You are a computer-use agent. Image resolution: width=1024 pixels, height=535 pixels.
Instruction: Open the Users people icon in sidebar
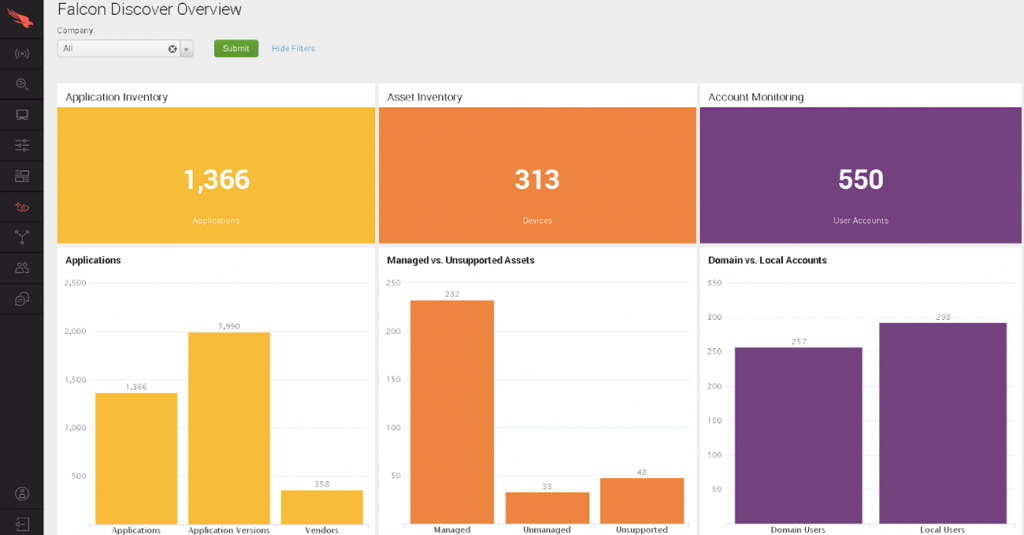[x=21, y=268]
